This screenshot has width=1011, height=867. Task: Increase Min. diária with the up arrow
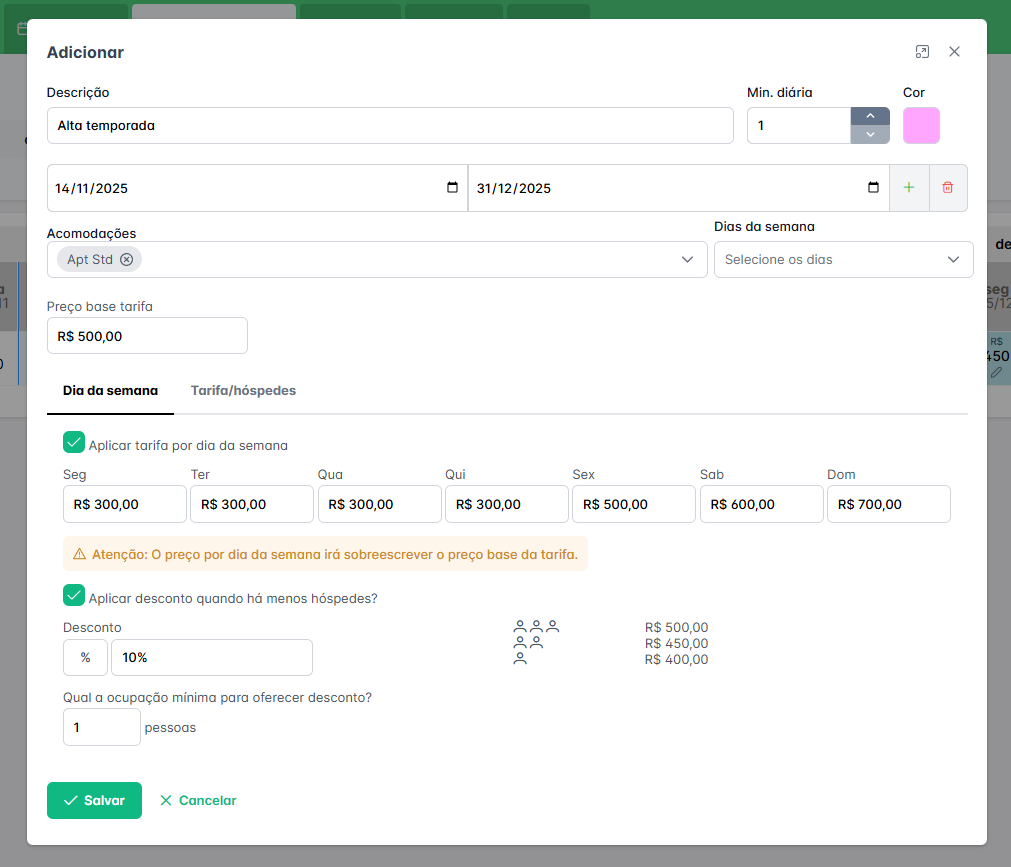click(870, 116)
